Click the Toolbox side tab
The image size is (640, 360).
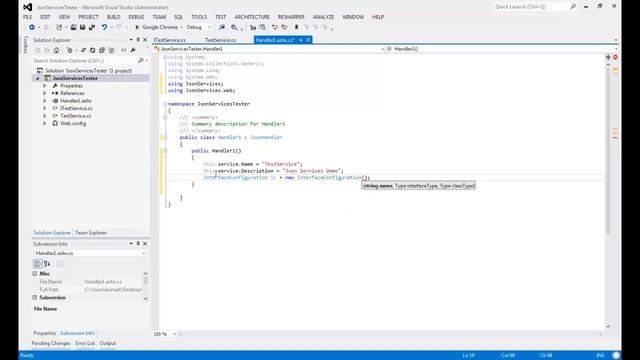[26, 45]
